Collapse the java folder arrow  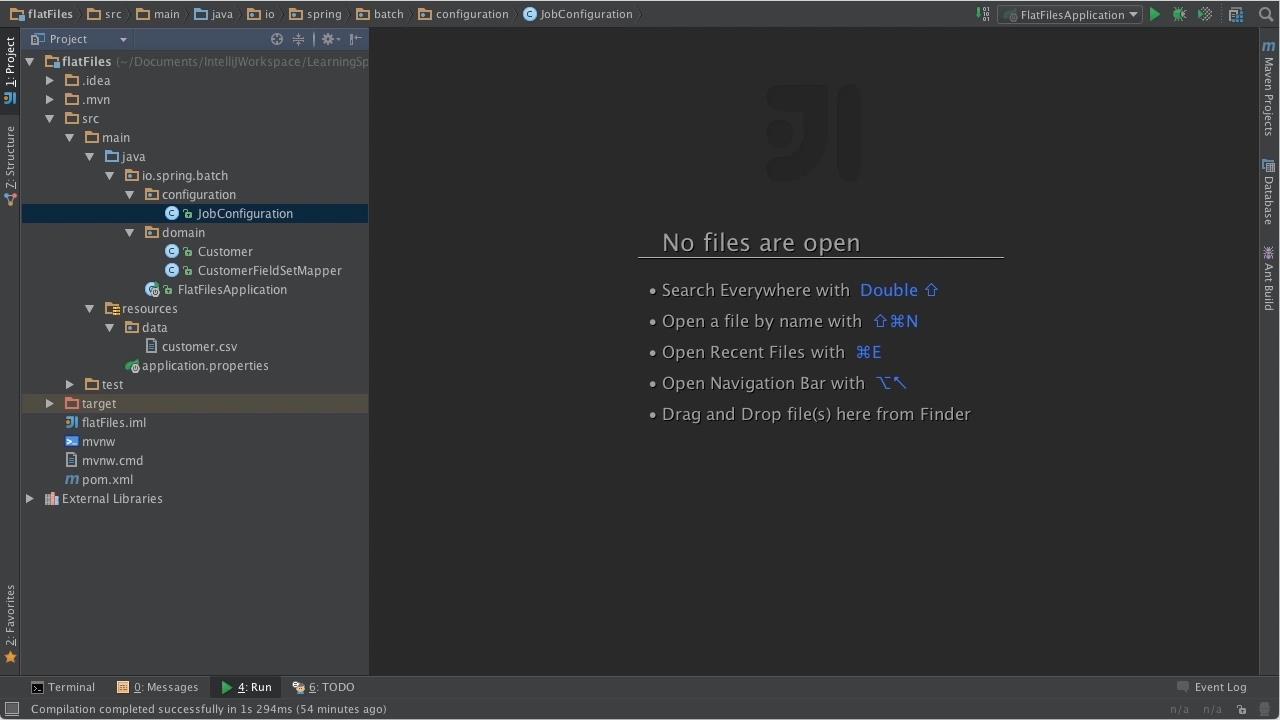[90, 157]
